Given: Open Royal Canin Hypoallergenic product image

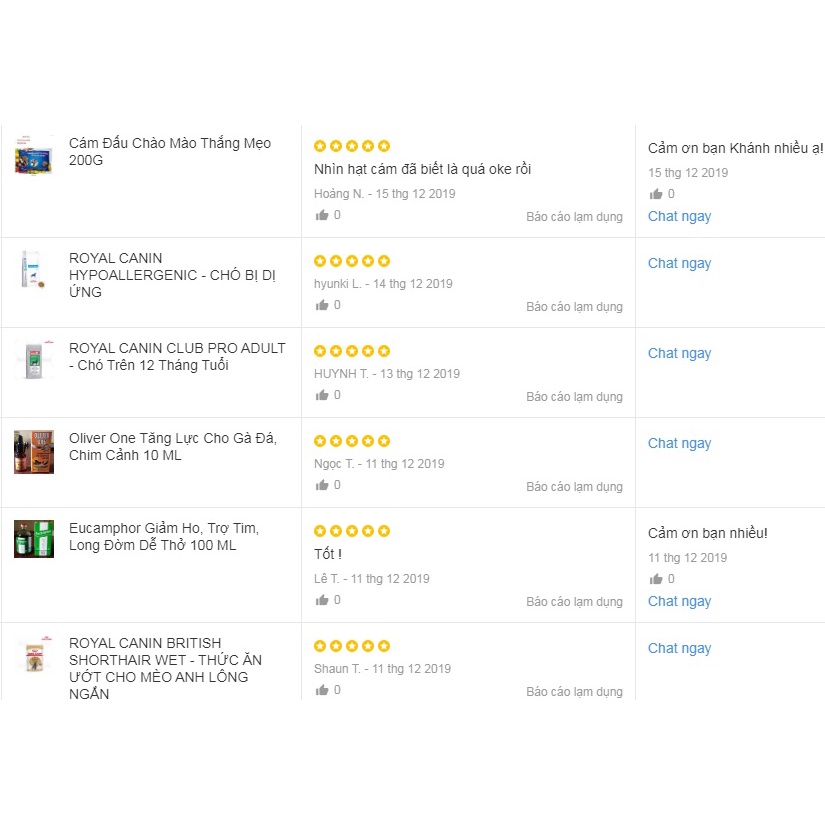Looking at the screenshot, I should 34,270.
